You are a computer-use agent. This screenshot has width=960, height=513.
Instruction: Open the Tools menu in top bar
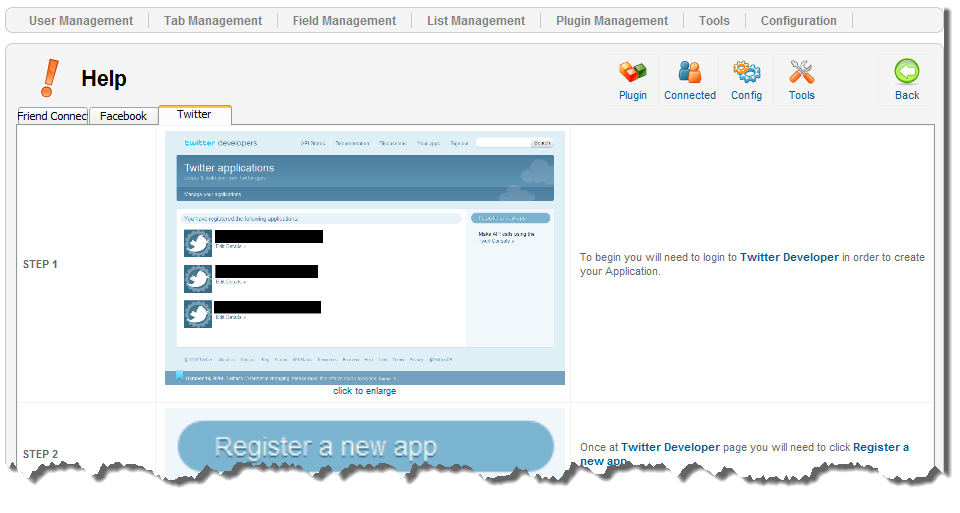point(714,21)
